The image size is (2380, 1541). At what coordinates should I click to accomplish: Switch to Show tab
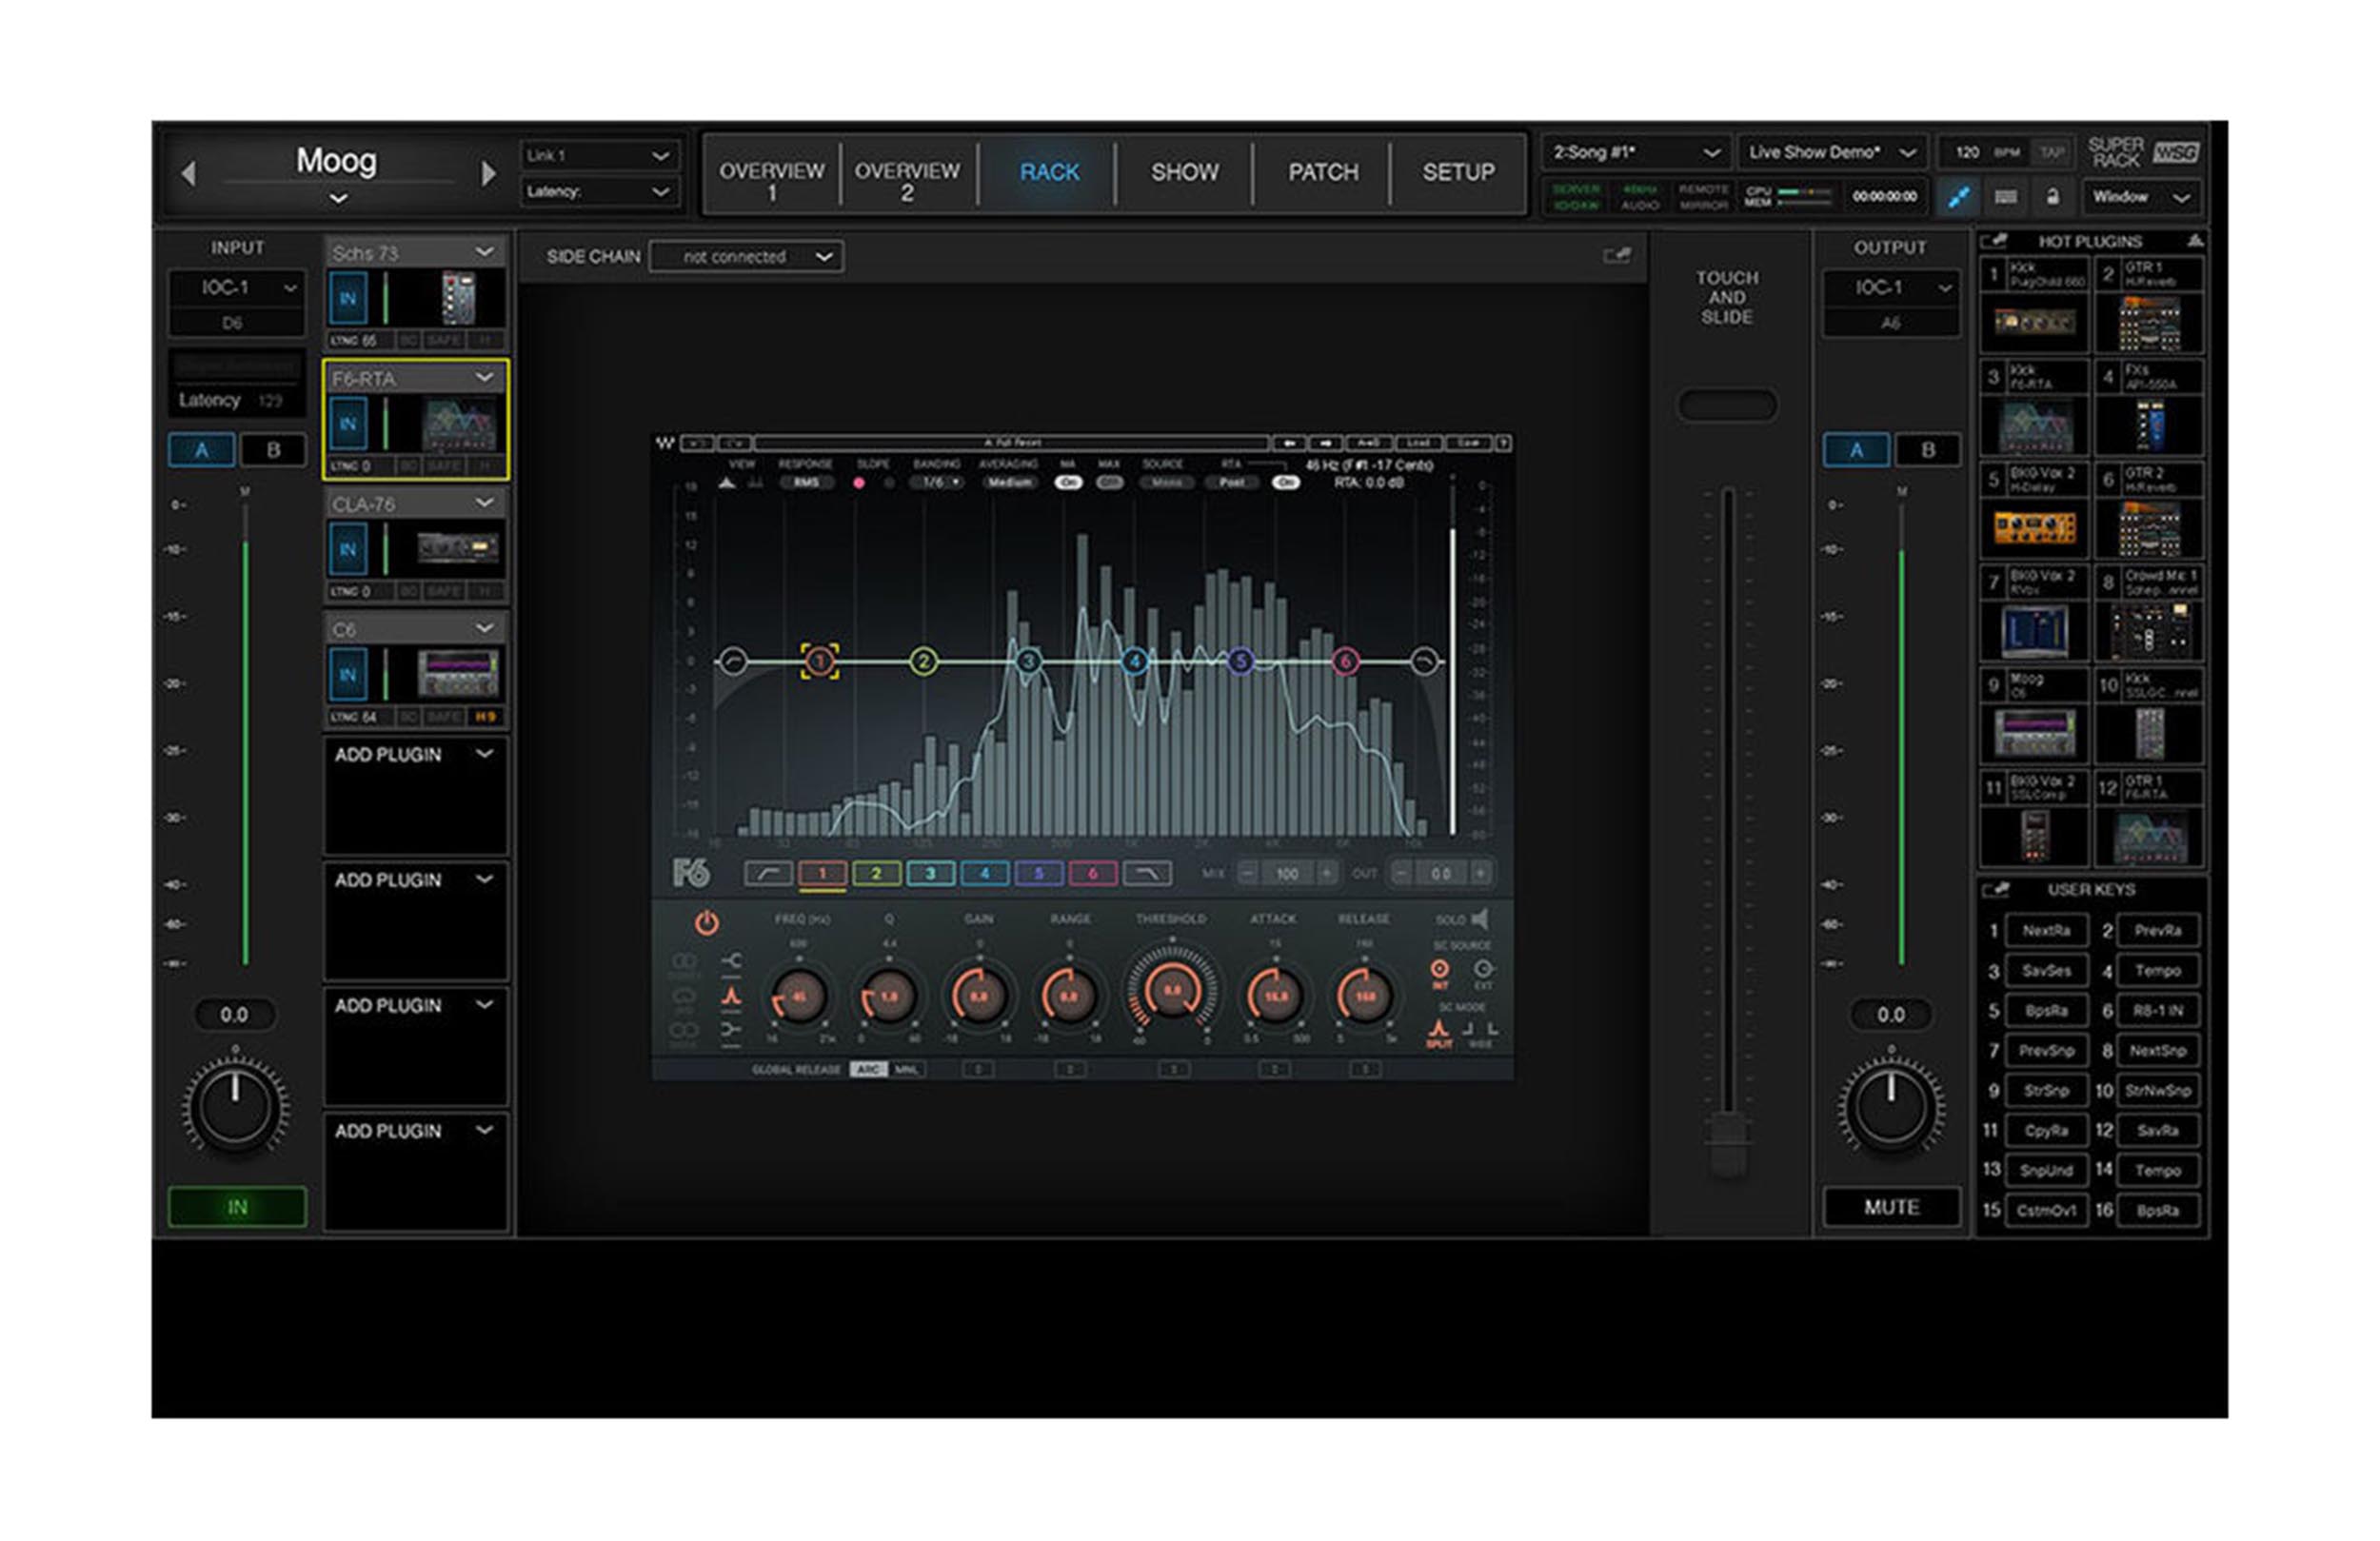pyautogui.click(x=1184, y=172)
